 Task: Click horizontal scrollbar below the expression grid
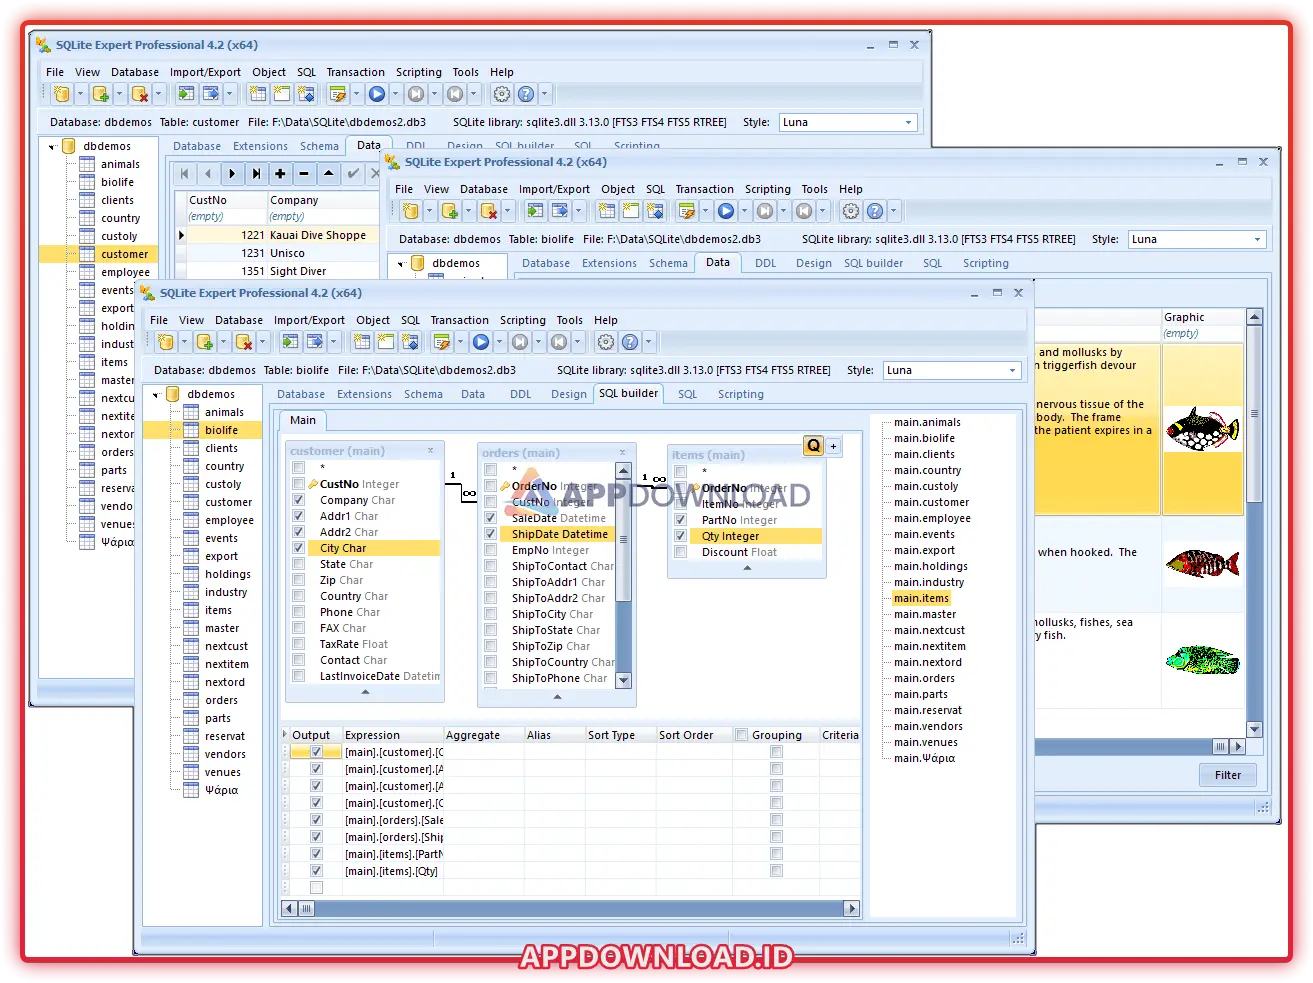pos(570,909)
